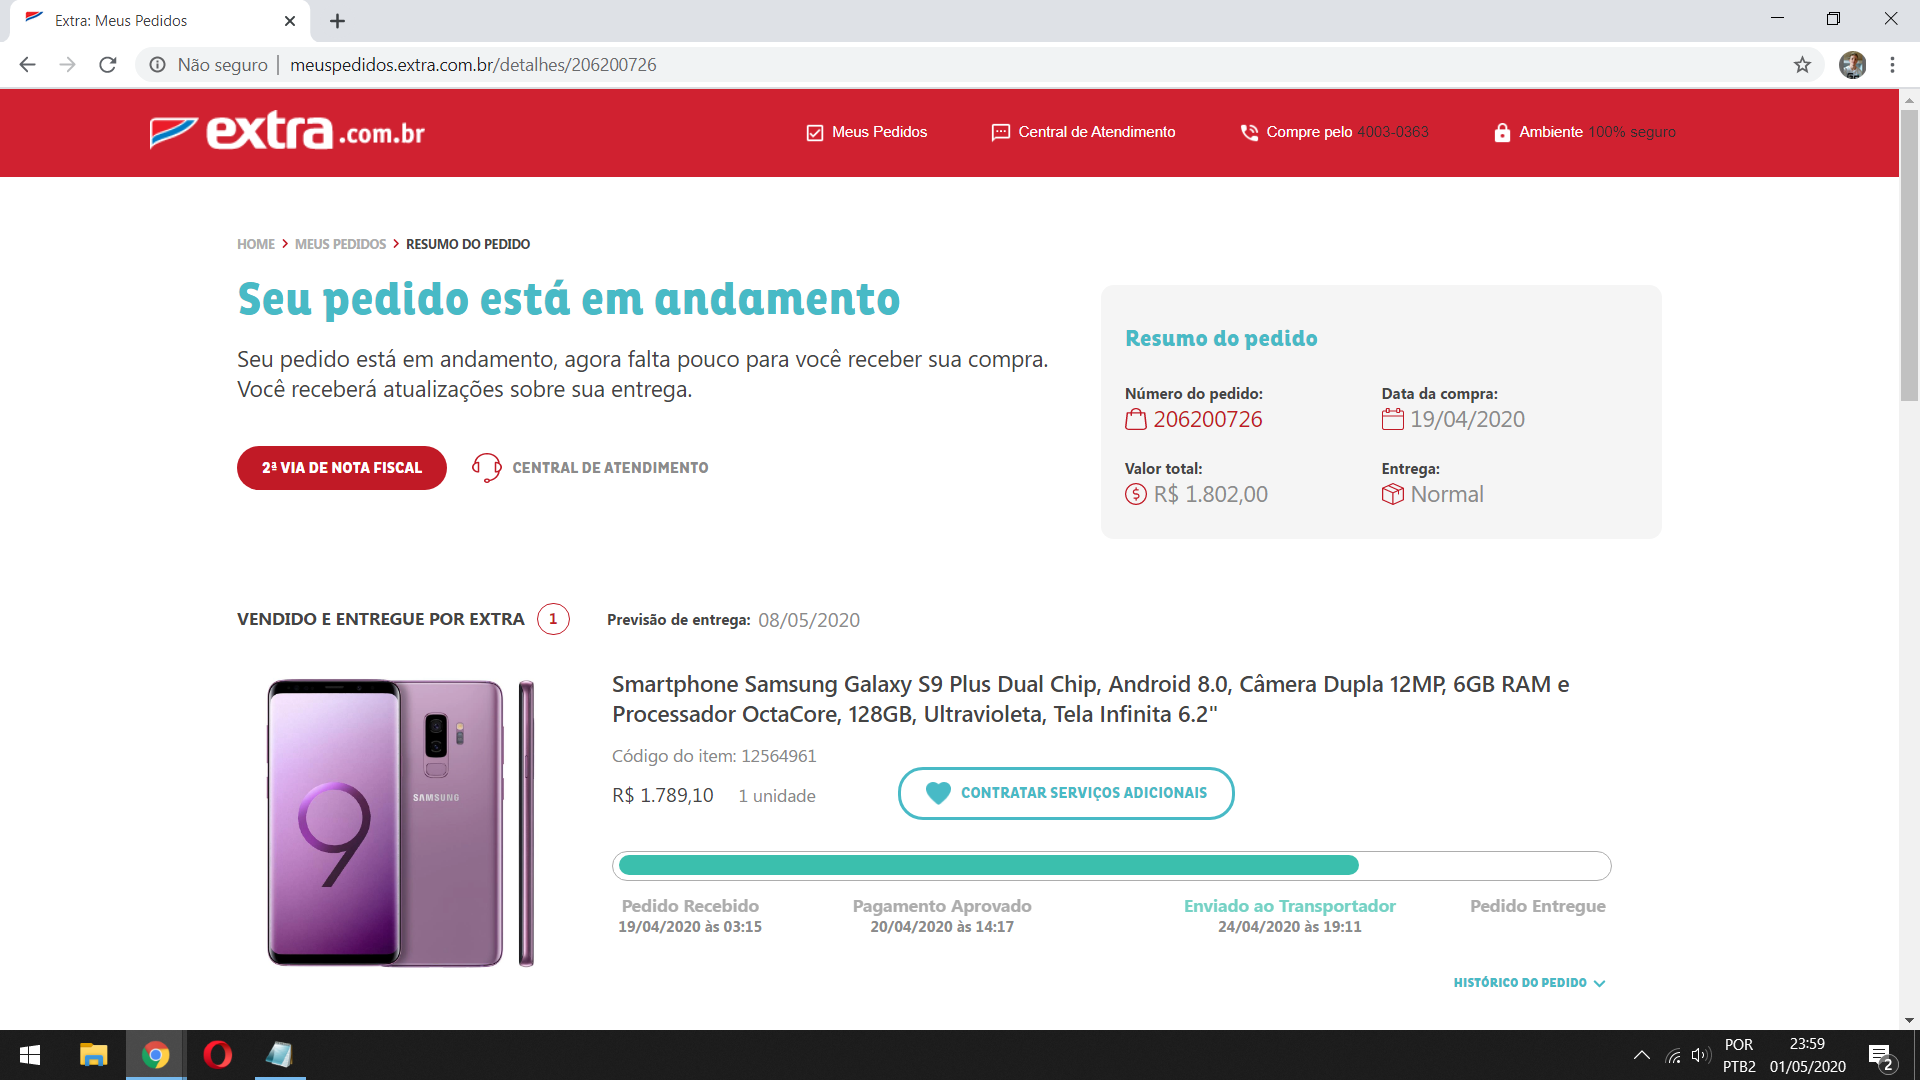Click the address bar URL
1920x1080 pixels.
473,65
